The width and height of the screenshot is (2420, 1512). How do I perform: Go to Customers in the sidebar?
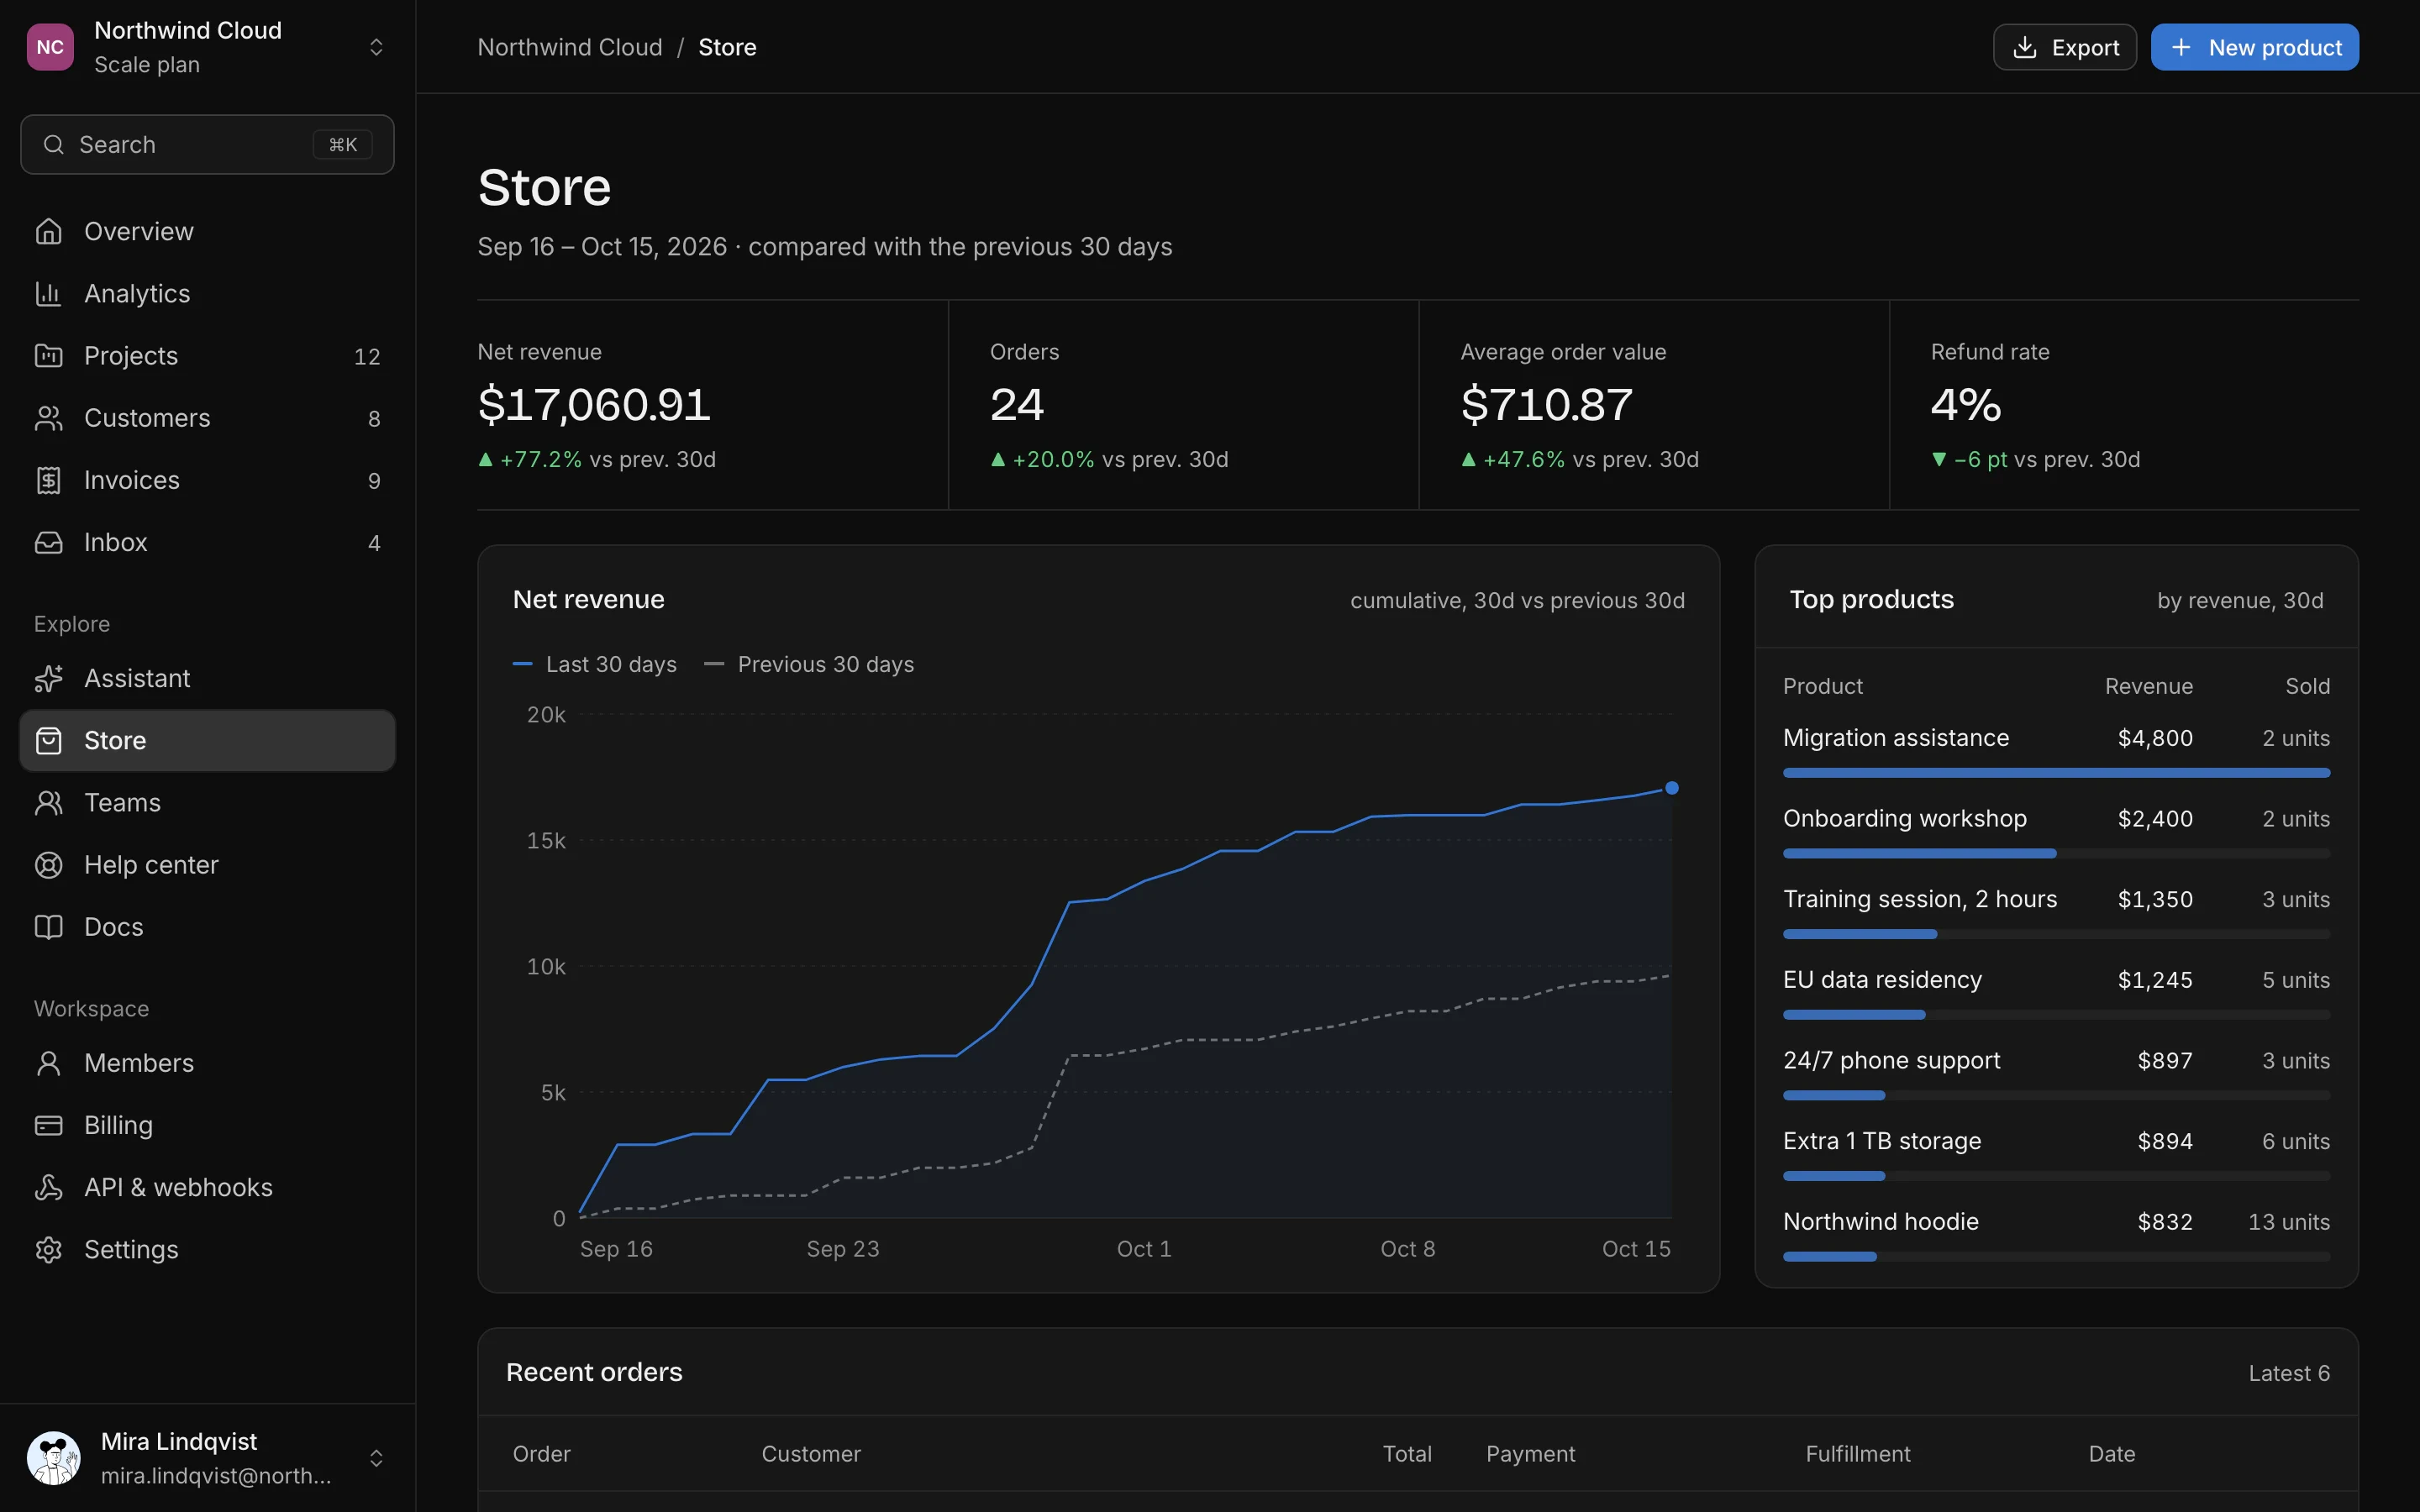[207, 418]
